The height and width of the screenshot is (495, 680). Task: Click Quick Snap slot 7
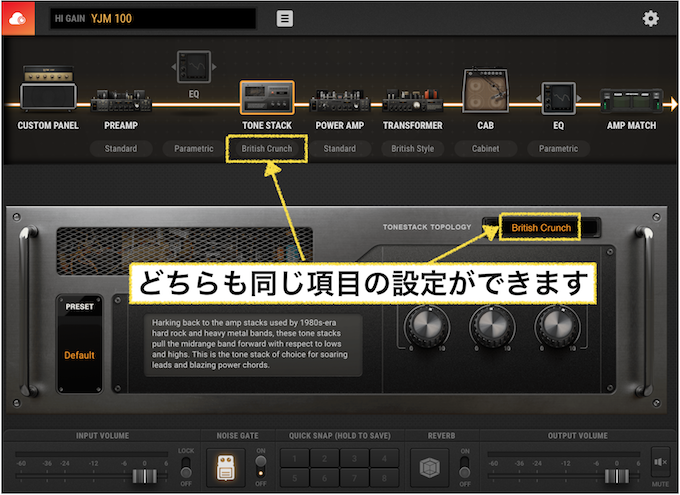pos(354,478)
